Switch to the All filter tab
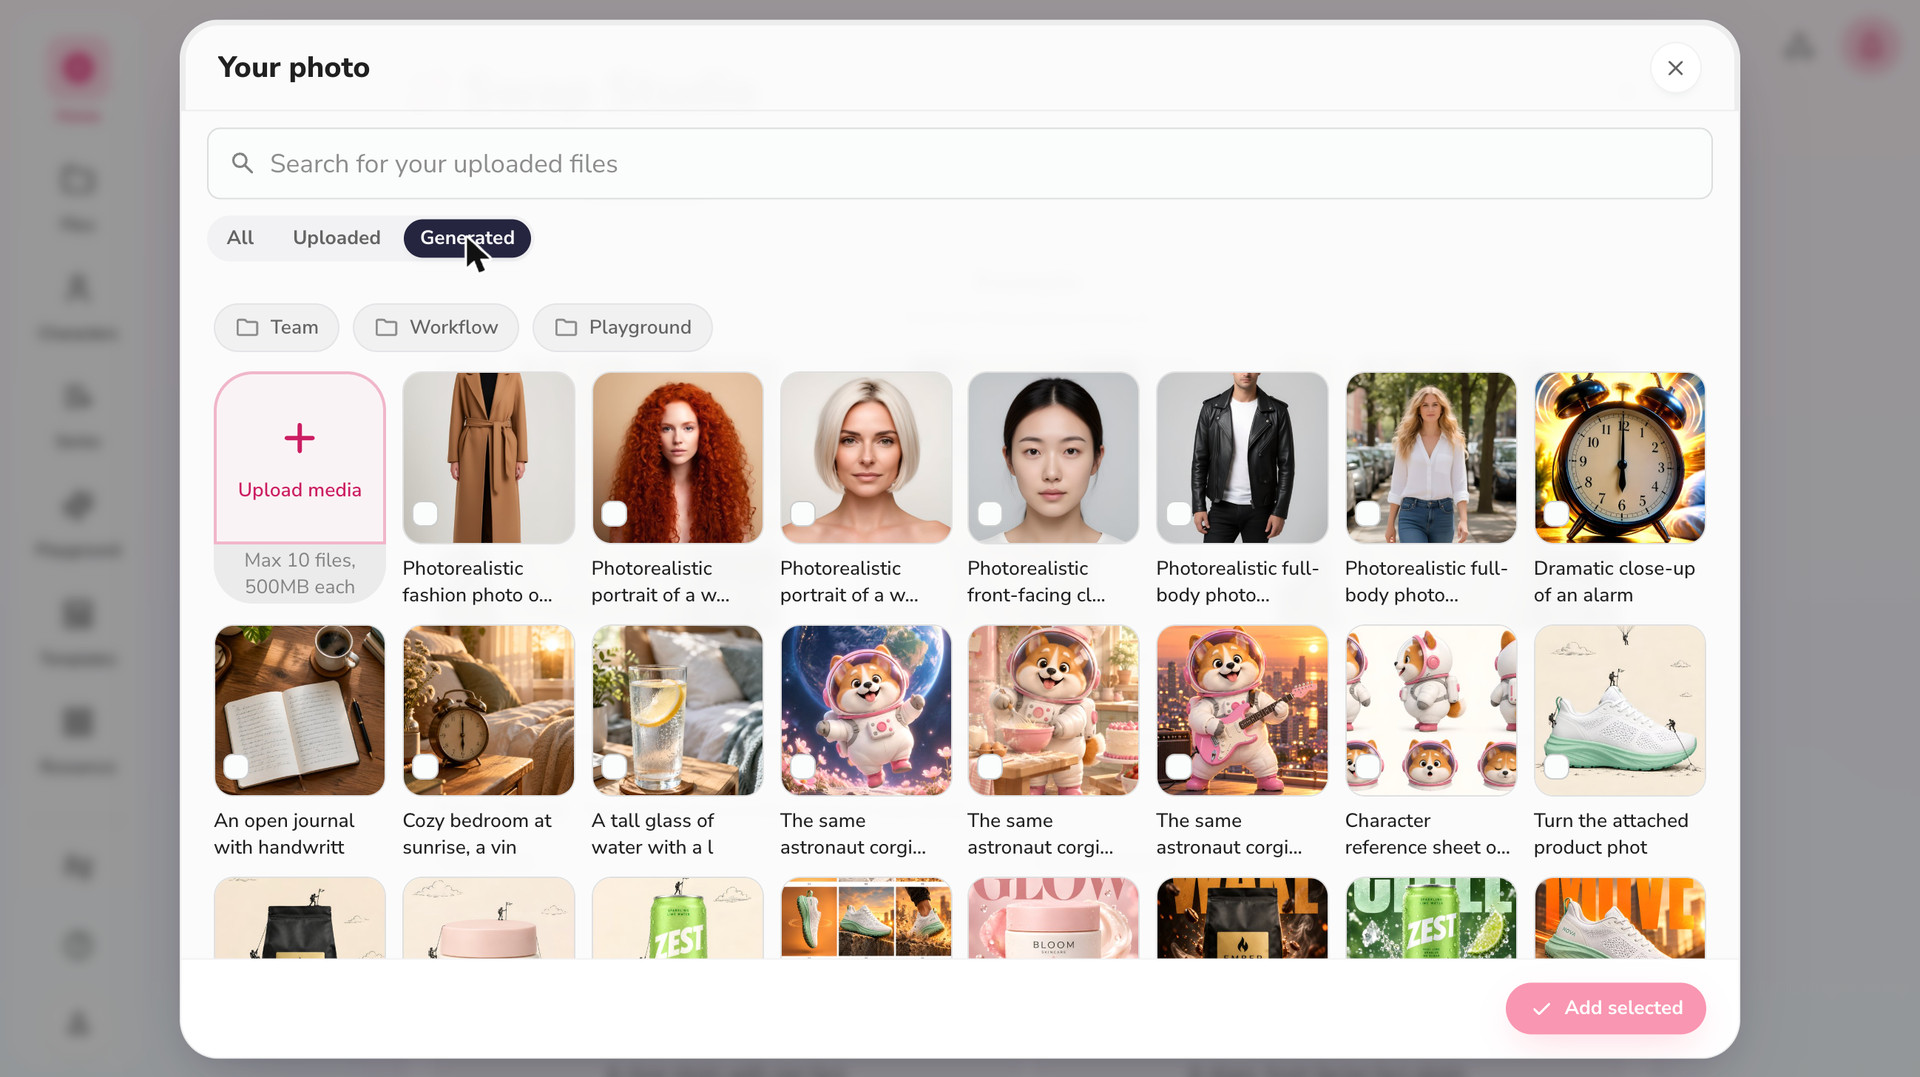The width and height of the screenshot is (1920, 1077). pos(240,238)
